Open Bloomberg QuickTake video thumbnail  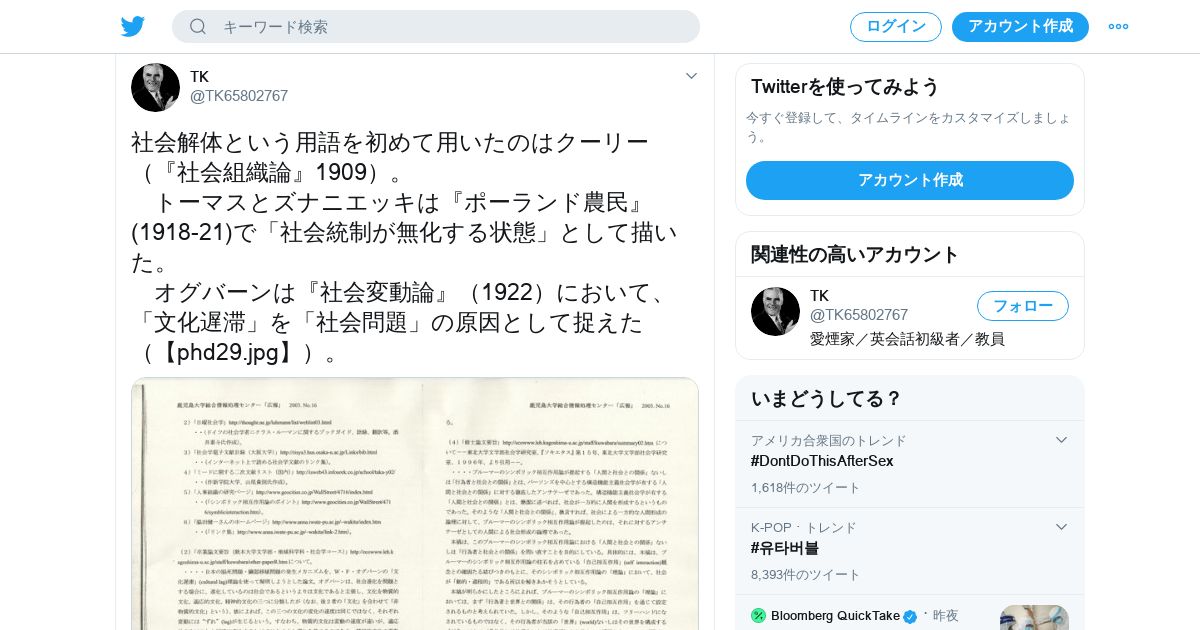(x=1034, y=617)
